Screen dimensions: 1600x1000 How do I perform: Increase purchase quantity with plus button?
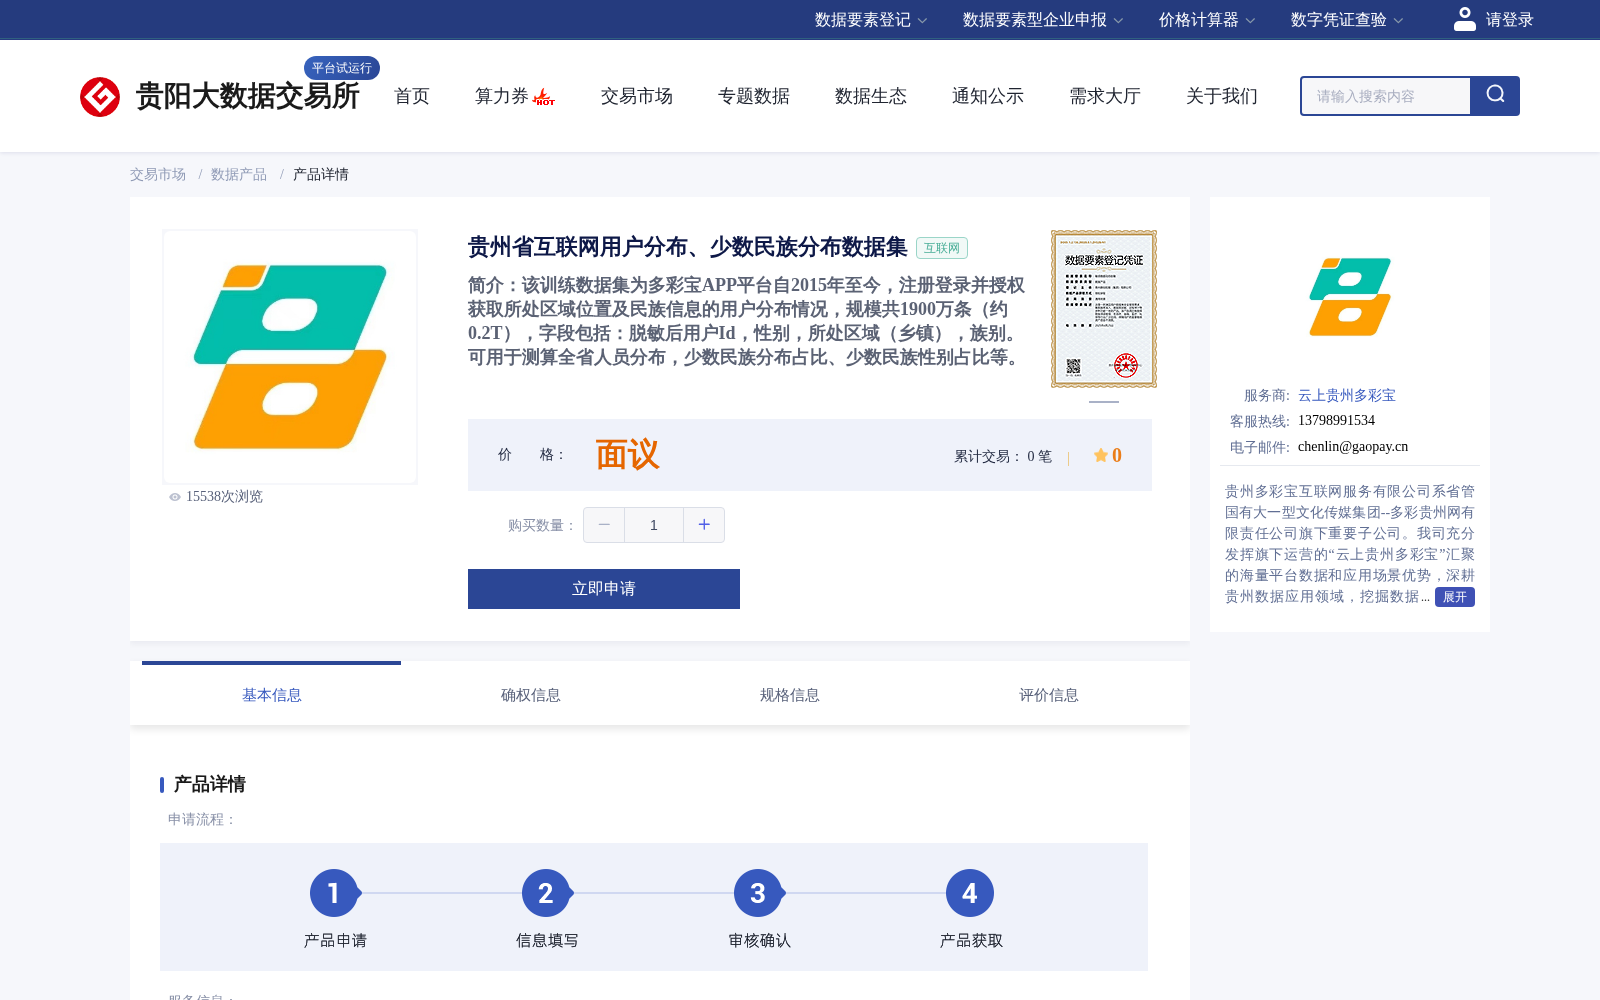click(x=704, y=525)
